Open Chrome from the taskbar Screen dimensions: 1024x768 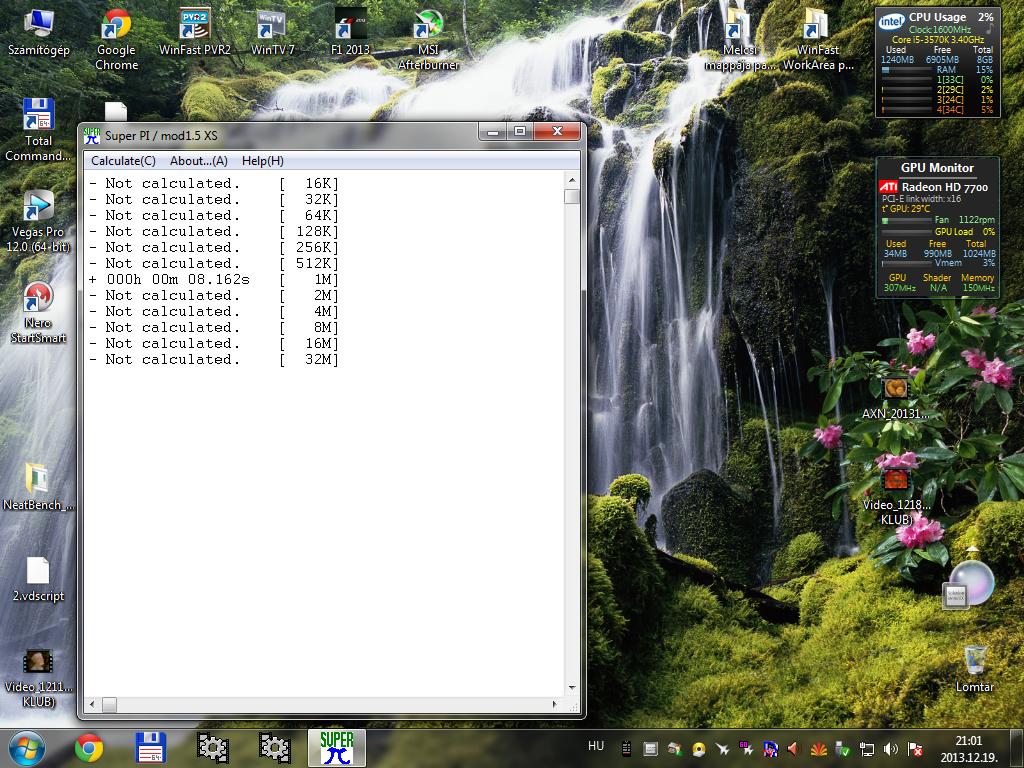pos(89,748)
